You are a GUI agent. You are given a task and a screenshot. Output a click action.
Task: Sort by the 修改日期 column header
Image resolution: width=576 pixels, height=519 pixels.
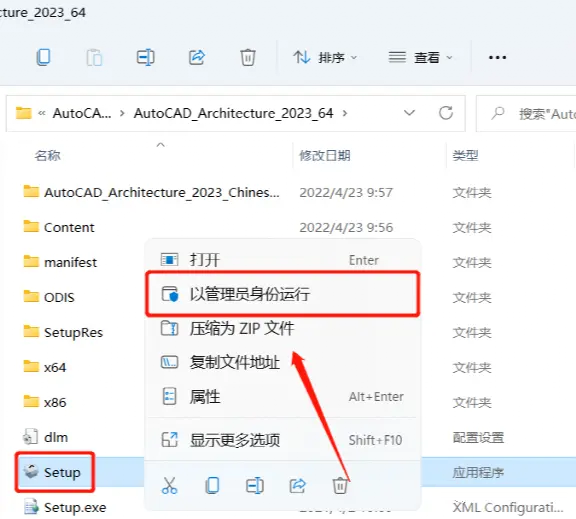coord(325,156)
